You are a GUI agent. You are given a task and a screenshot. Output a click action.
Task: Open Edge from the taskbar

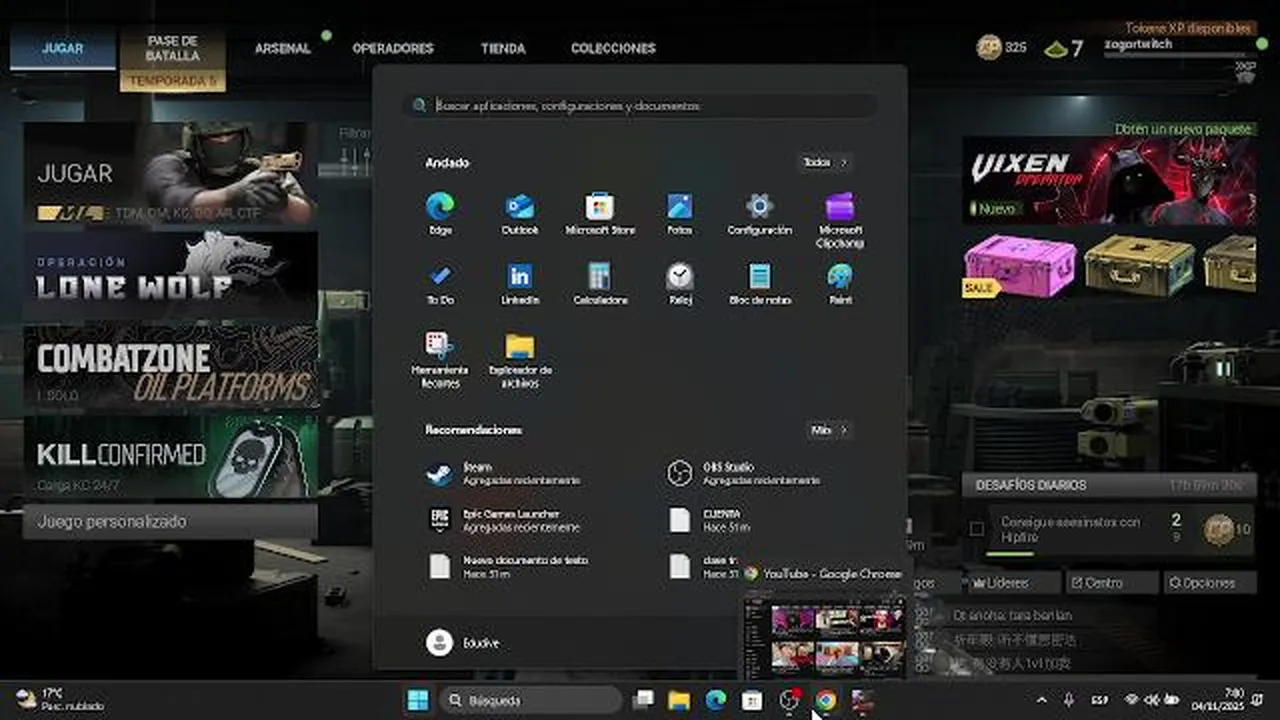click(715, 700)
